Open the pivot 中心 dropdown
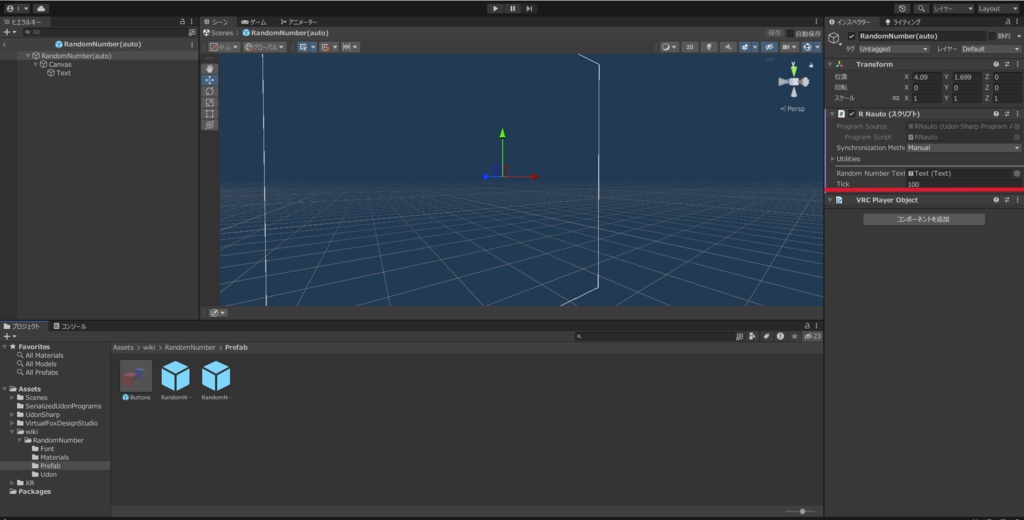This screenshot has width=1024, height=520. 224,47
